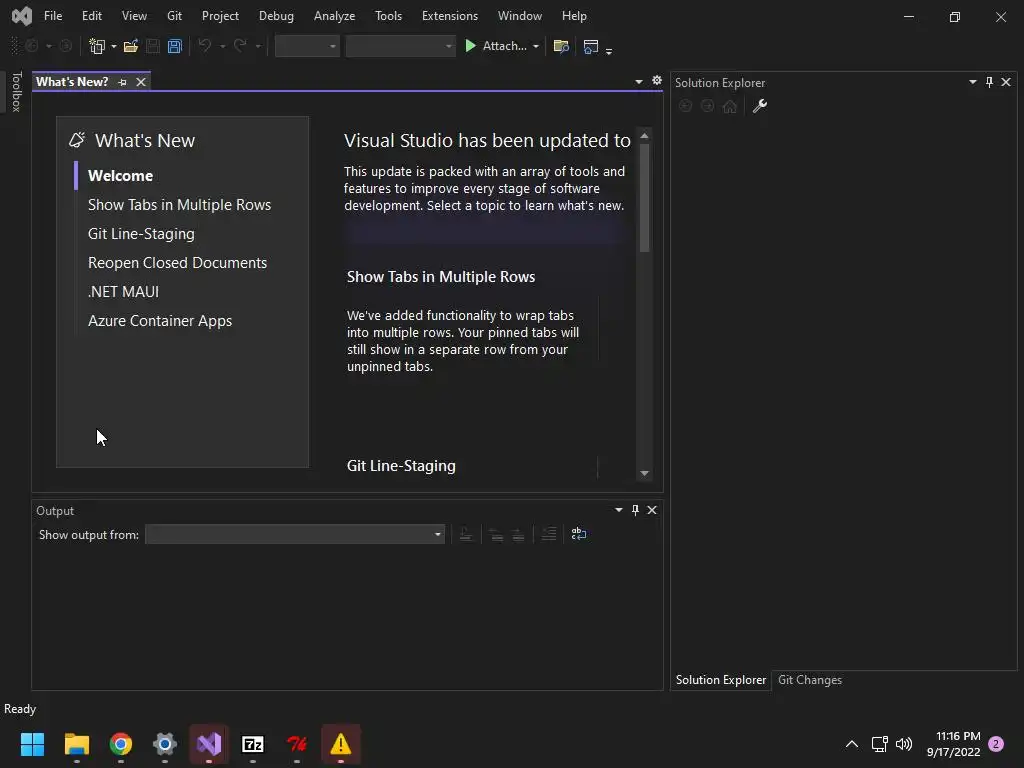
Task: Expand the toolbar overflow options arrow
Action: [609, 50]
